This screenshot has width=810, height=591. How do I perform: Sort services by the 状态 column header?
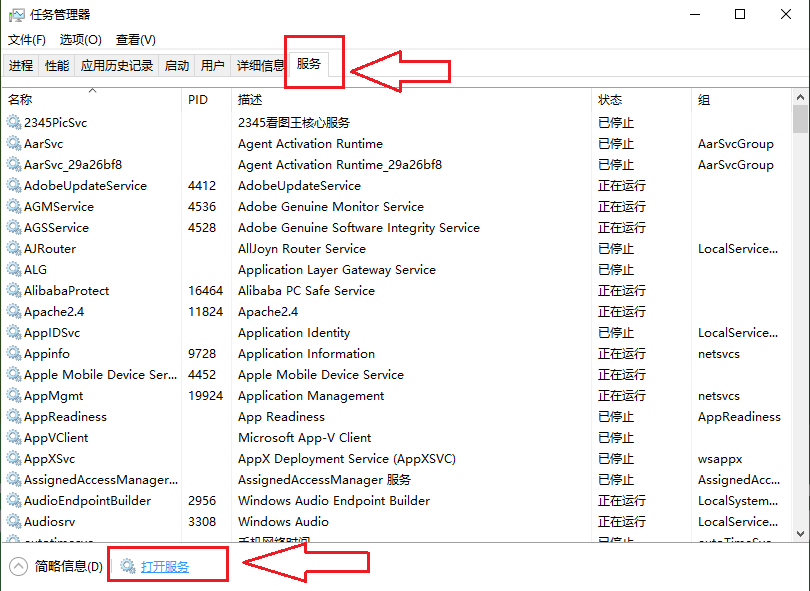pyautogui.click(x=641, y=100)
